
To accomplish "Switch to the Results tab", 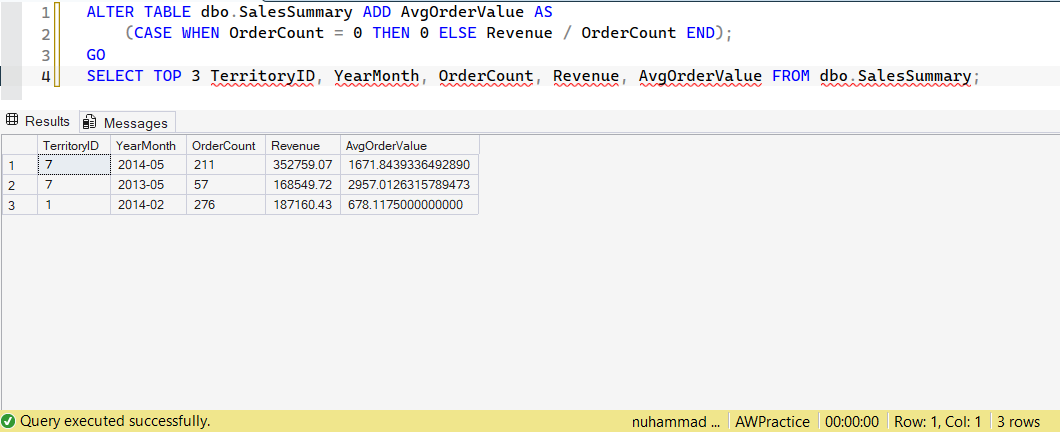I will point(39,122).
